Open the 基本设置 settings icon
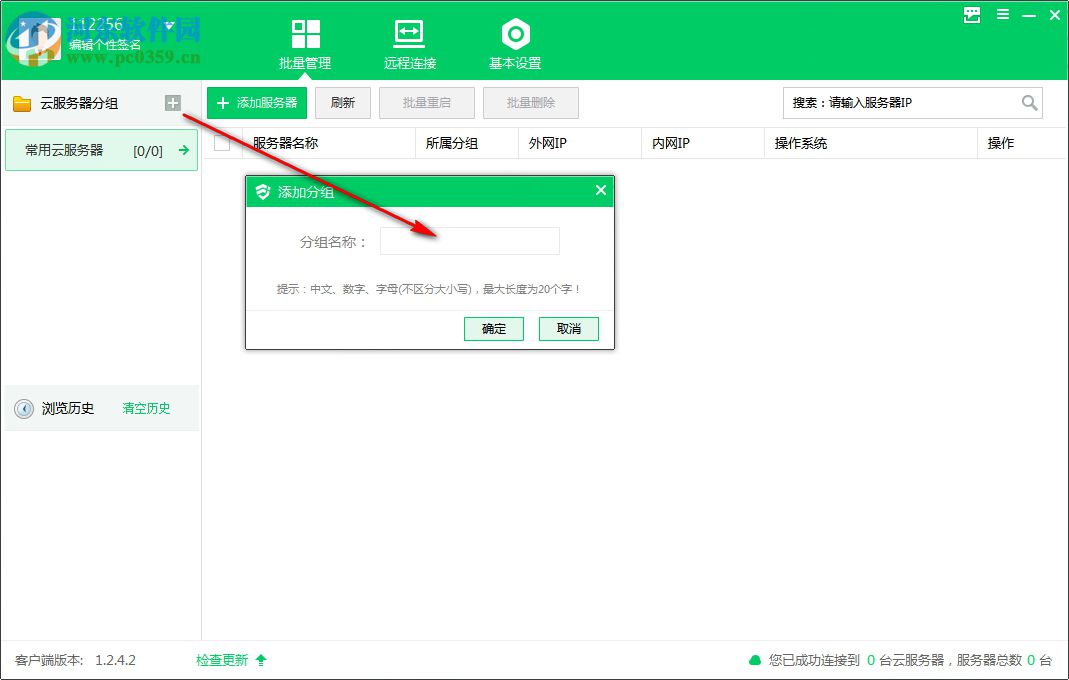The width and height of the screenshot is (1069, 680). click(x=515, y=33)
